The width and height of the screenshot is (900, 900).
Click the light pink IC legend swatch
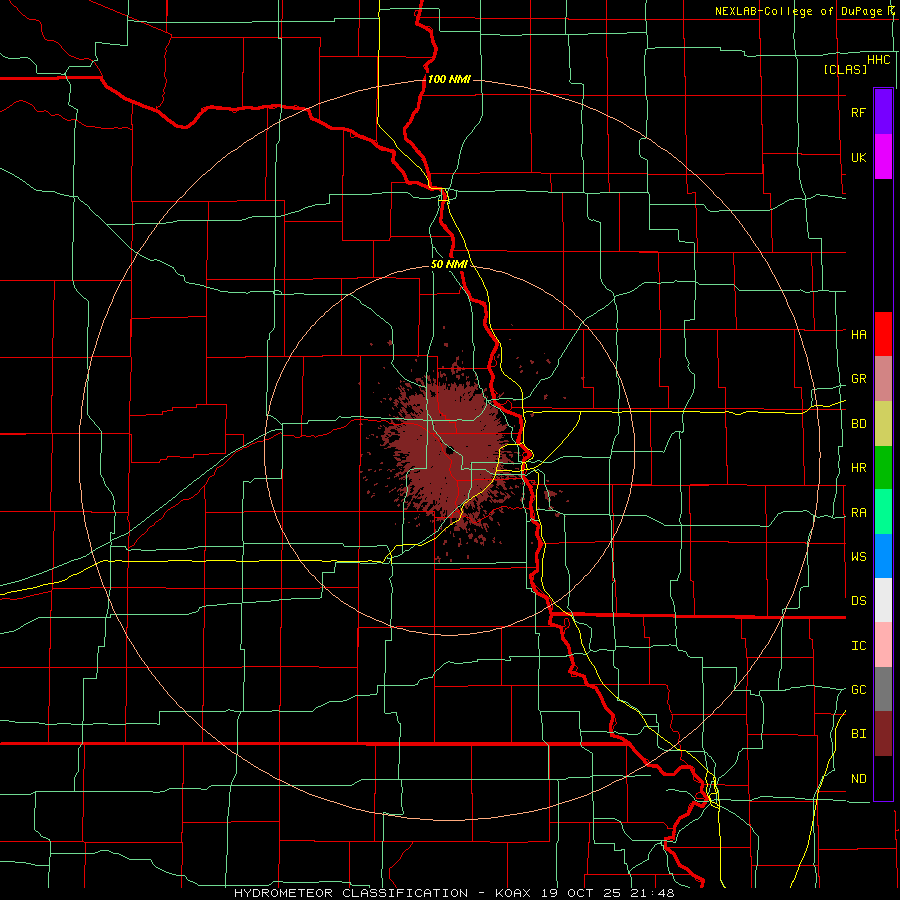coord(883,645)
